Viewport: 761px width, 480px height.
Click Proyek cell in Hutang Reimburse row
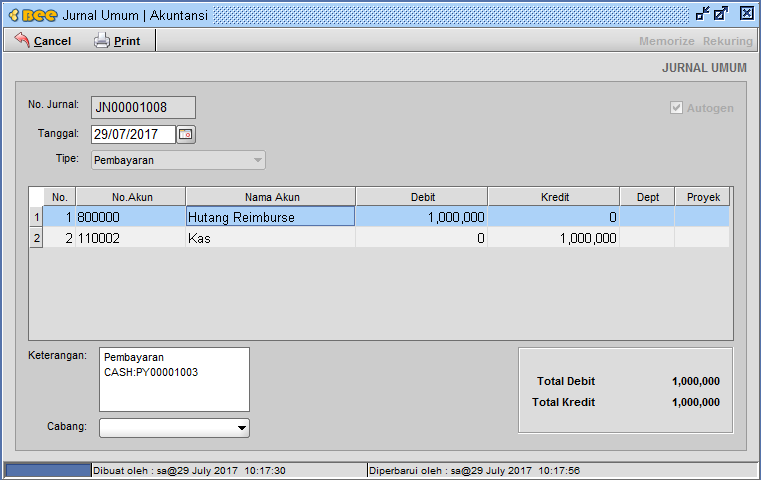702,216
